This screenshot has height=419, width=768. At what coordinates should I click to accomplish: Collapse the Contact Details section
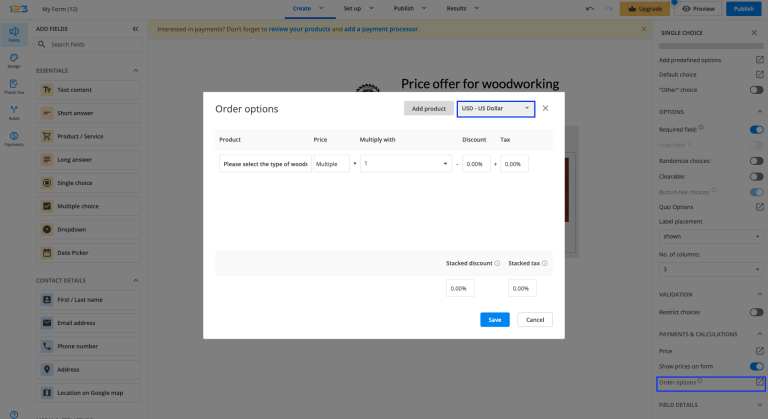[136, 280]
